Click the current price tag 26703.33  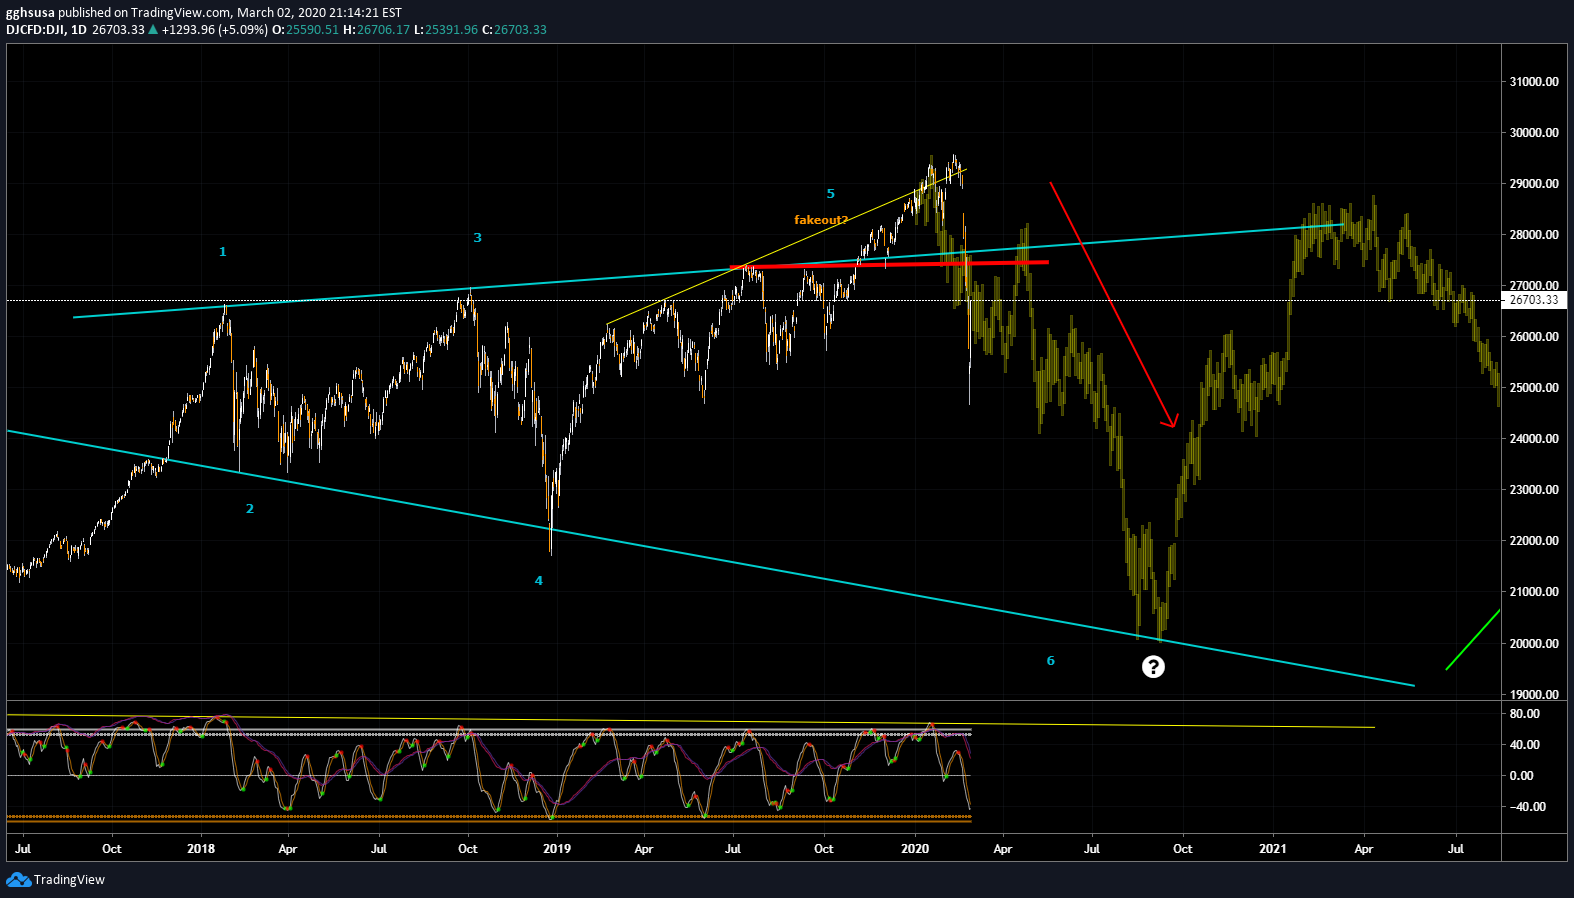(1533, 300)
